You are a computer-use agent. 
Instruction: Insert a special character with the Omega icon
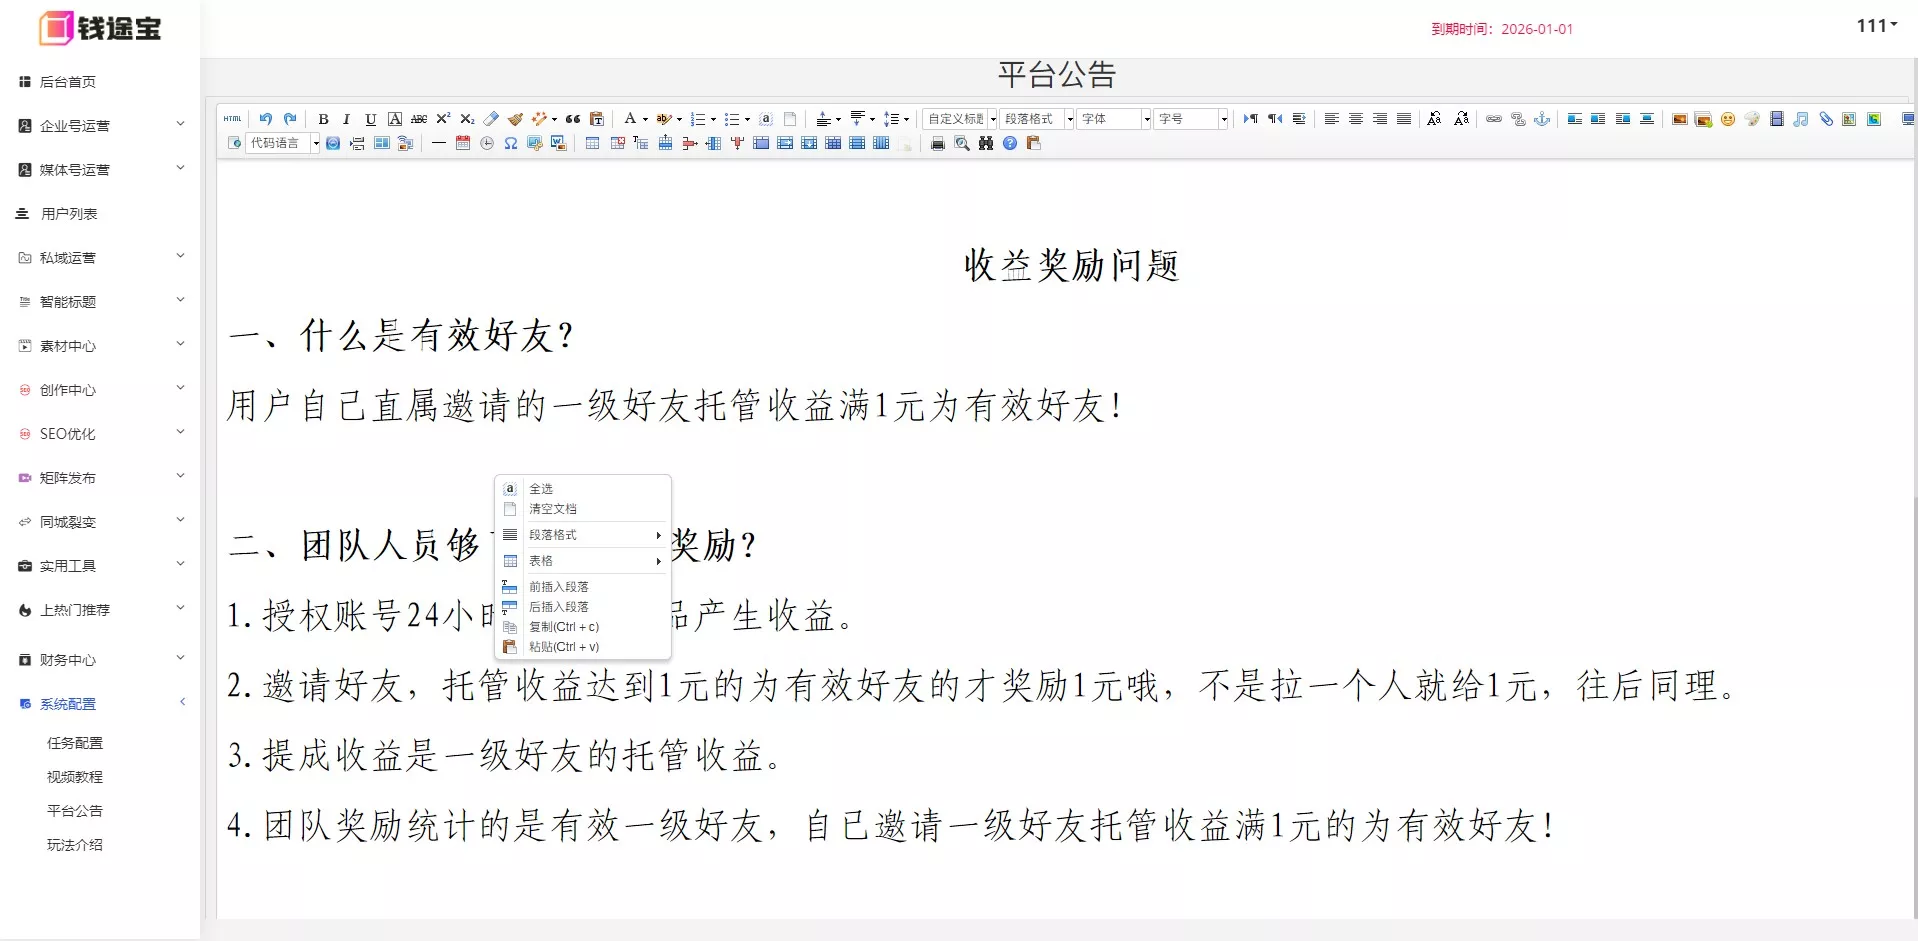click(x=512, y=143)
